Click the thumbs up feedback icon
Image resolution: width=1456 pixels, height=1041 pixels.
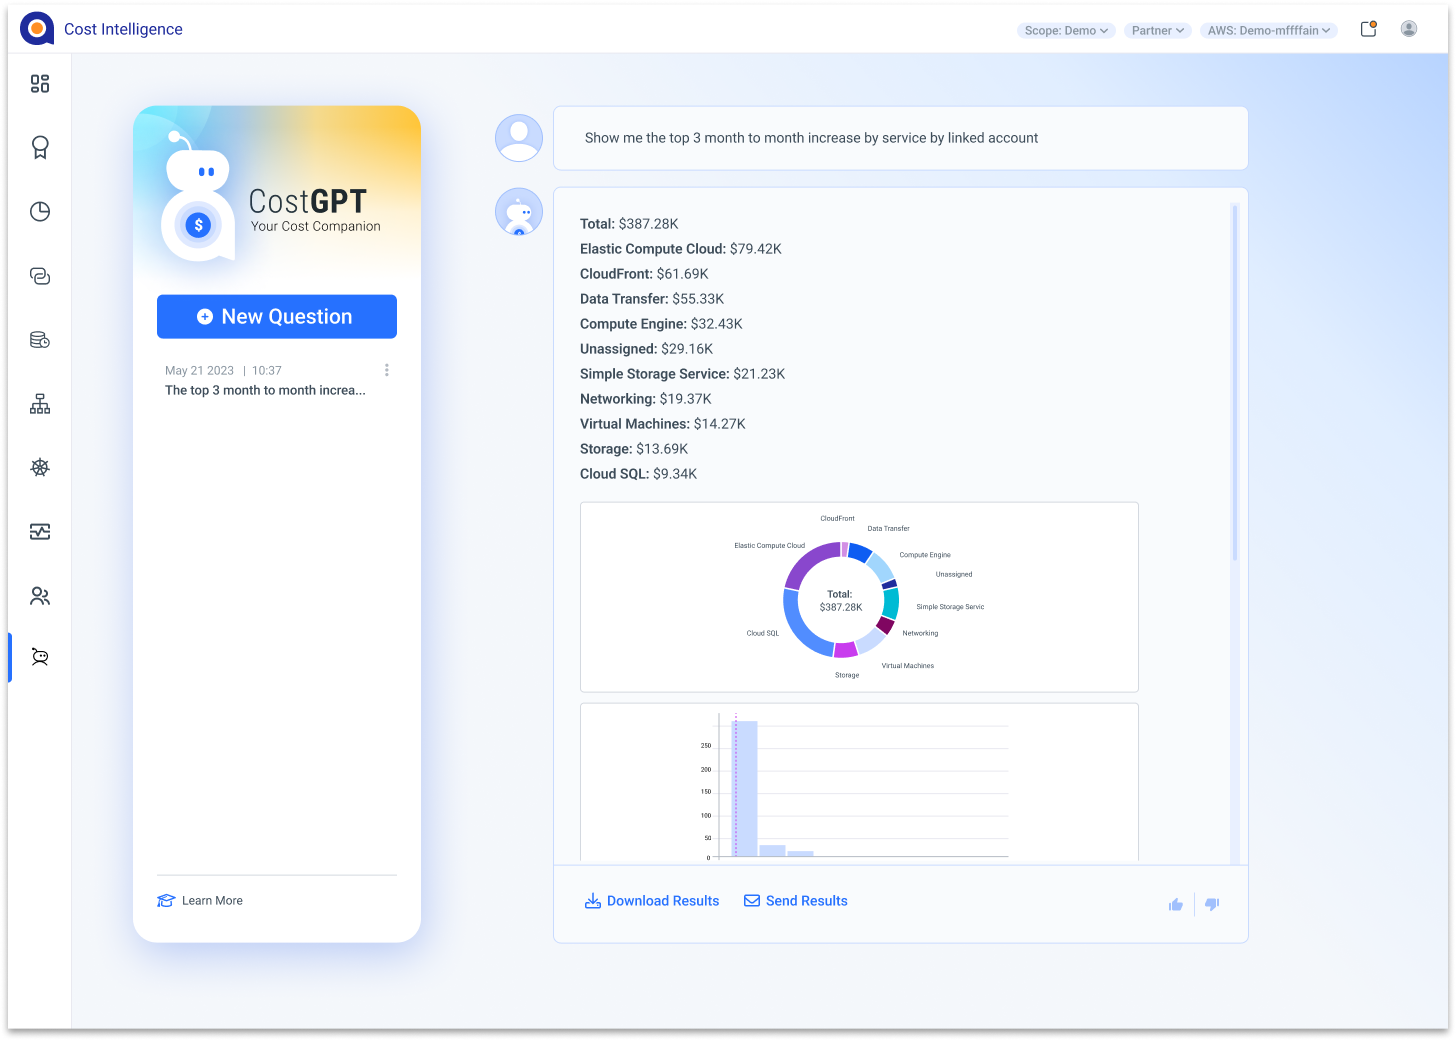coord(1176,904)
